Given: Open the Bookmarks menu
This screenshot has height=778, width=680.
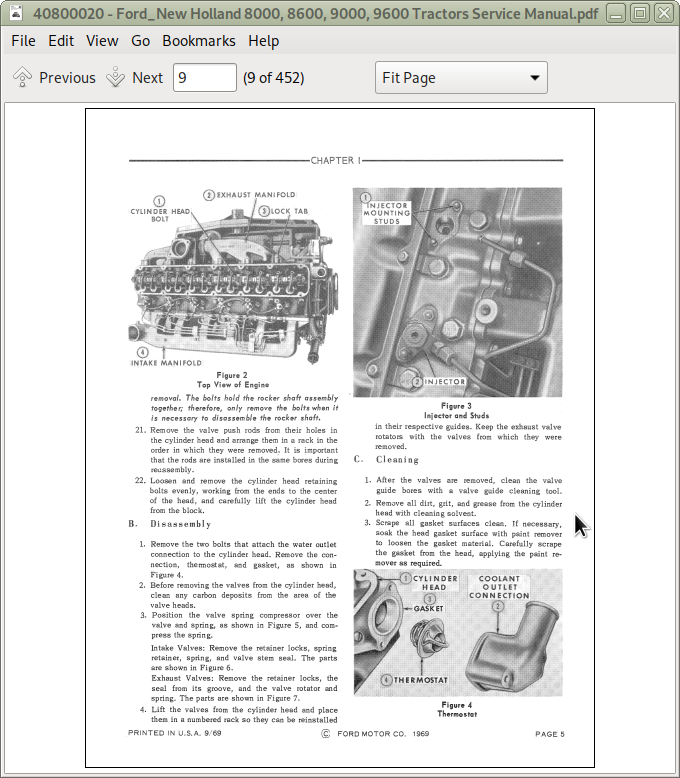Looking at the screenshot, I should 199,41.
